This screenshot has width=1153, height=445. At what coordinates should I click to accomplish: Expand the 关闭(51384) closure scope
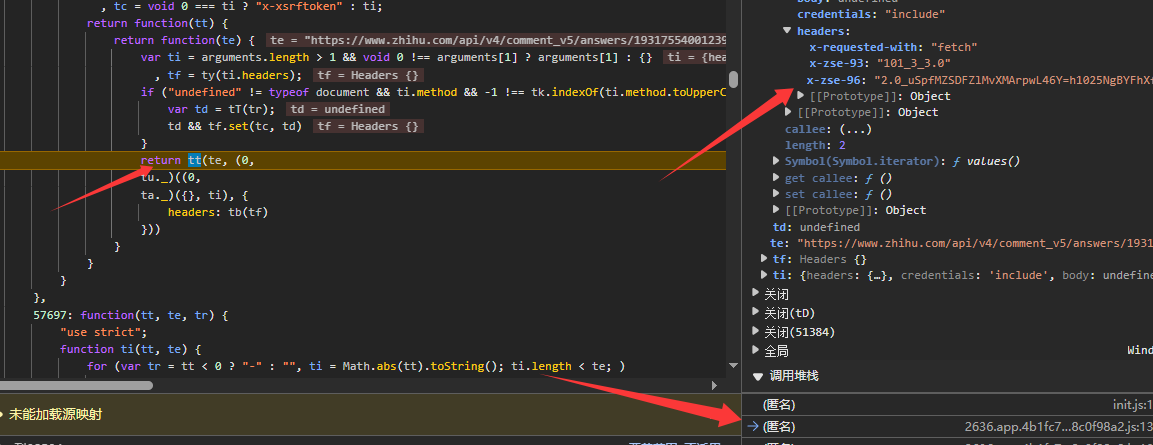coord(757,332)
